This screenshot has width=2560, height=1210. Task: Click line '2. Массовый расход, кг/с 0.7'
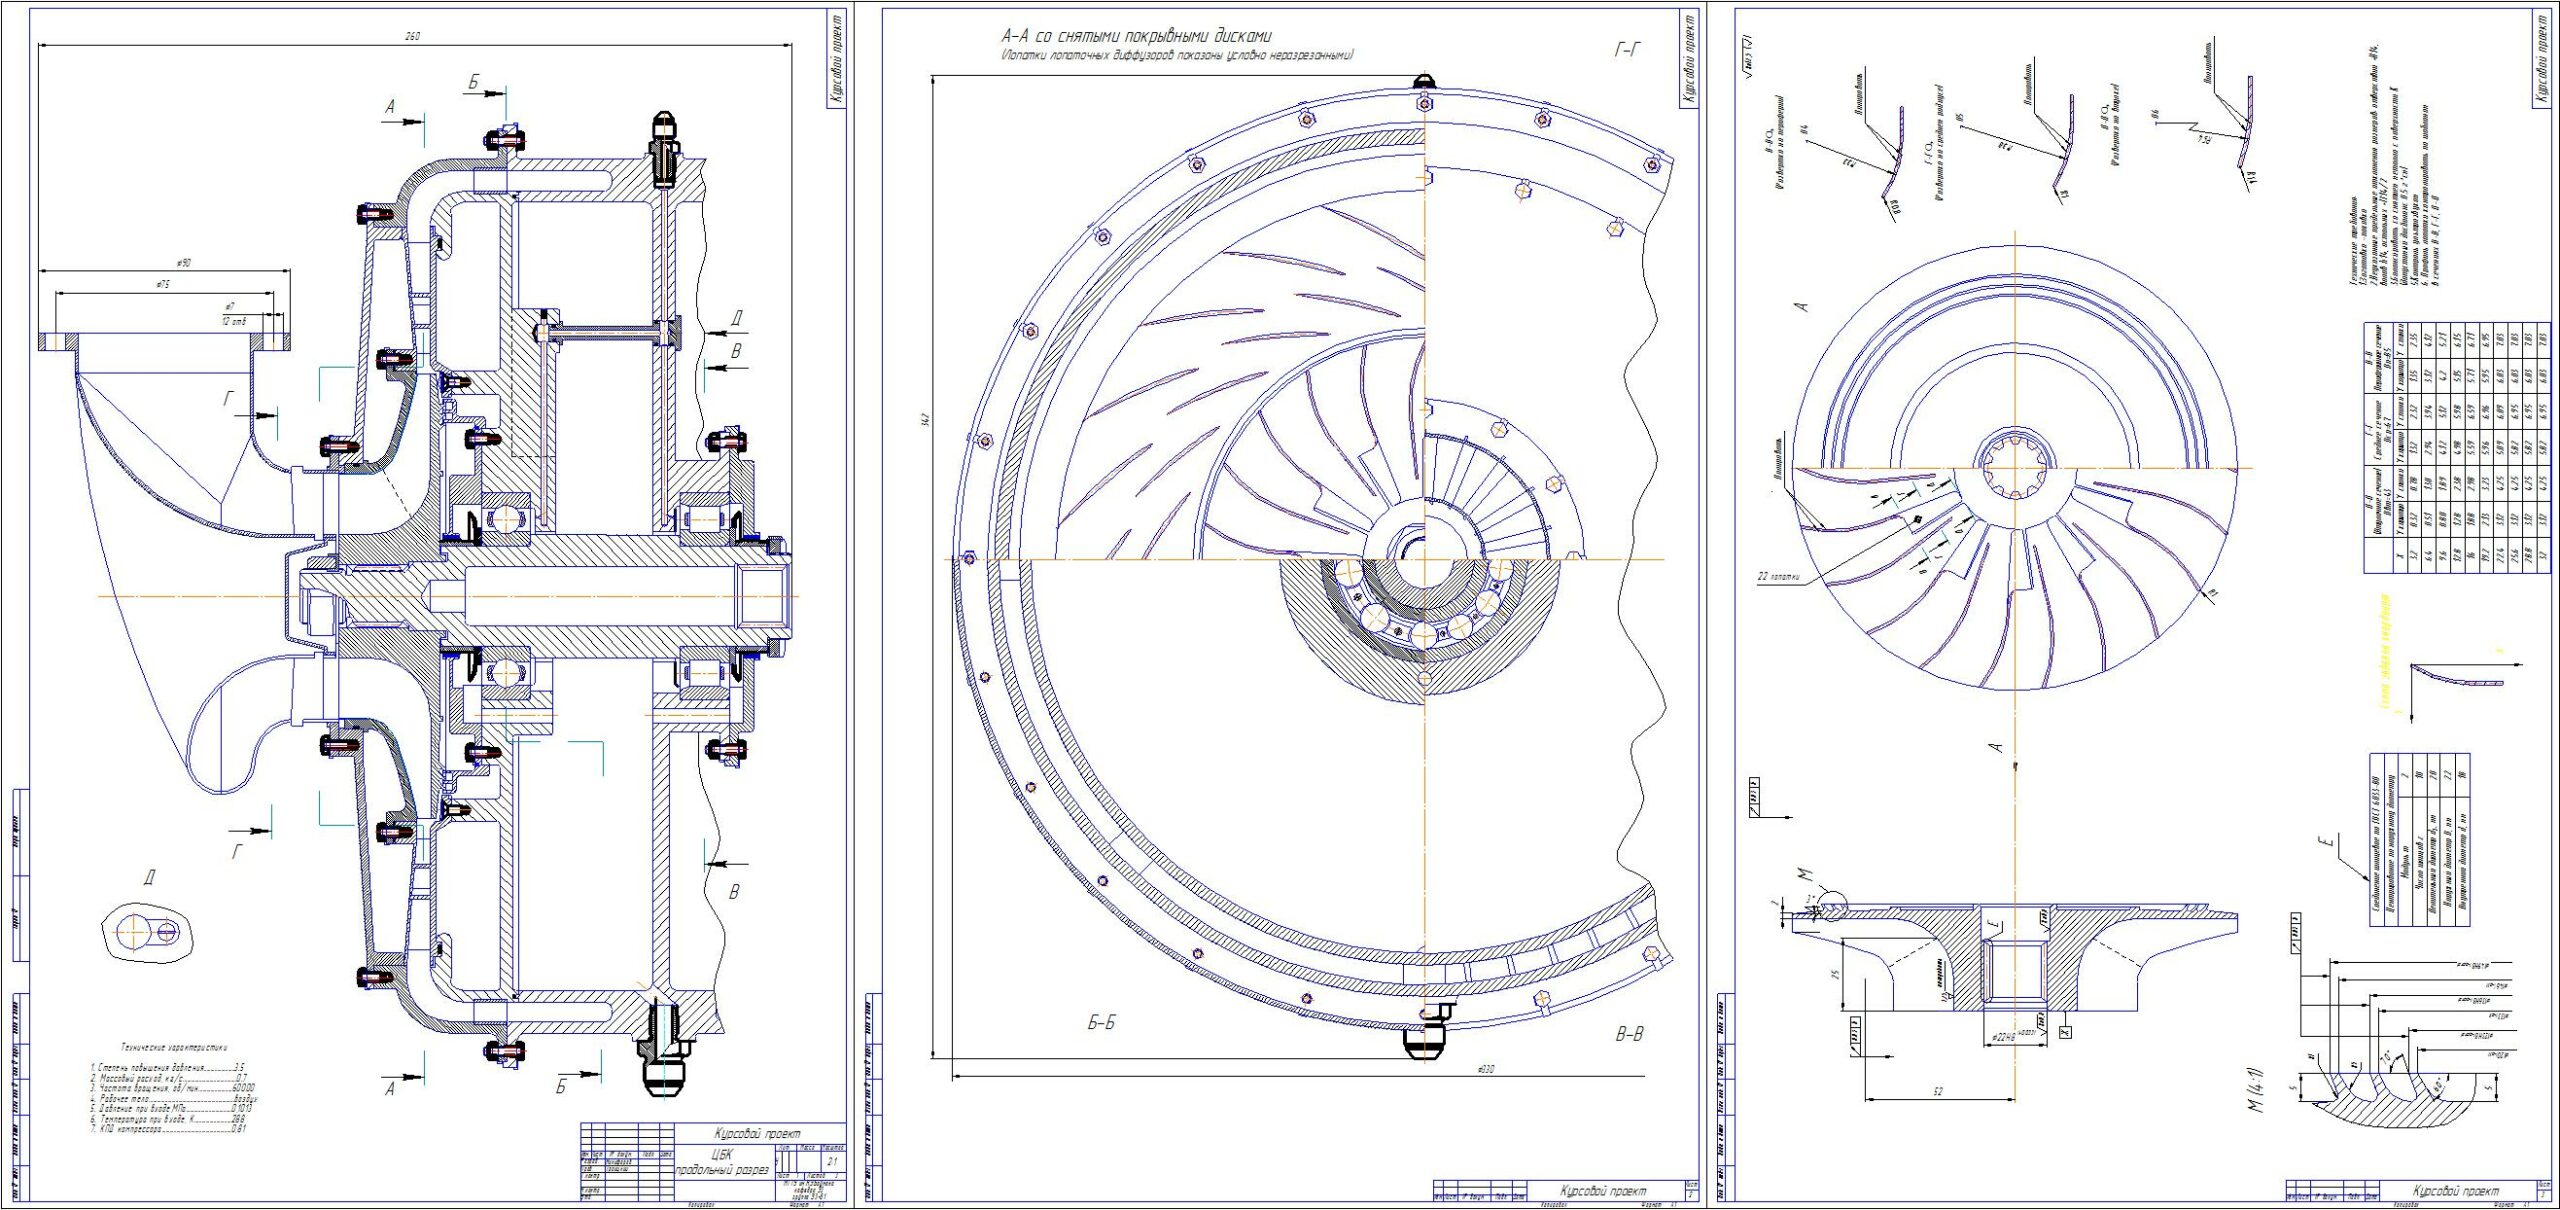(168, 1078)
